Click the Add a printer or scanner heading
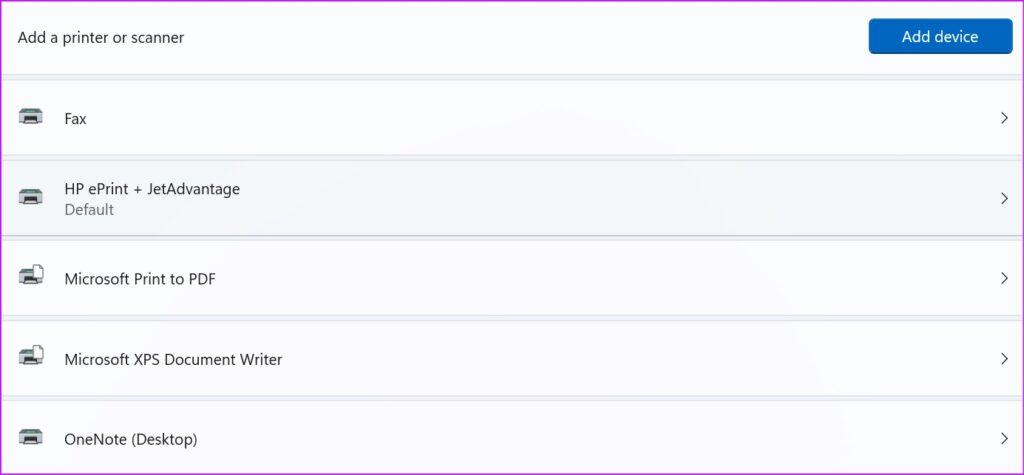 click(x=101, y=37)
